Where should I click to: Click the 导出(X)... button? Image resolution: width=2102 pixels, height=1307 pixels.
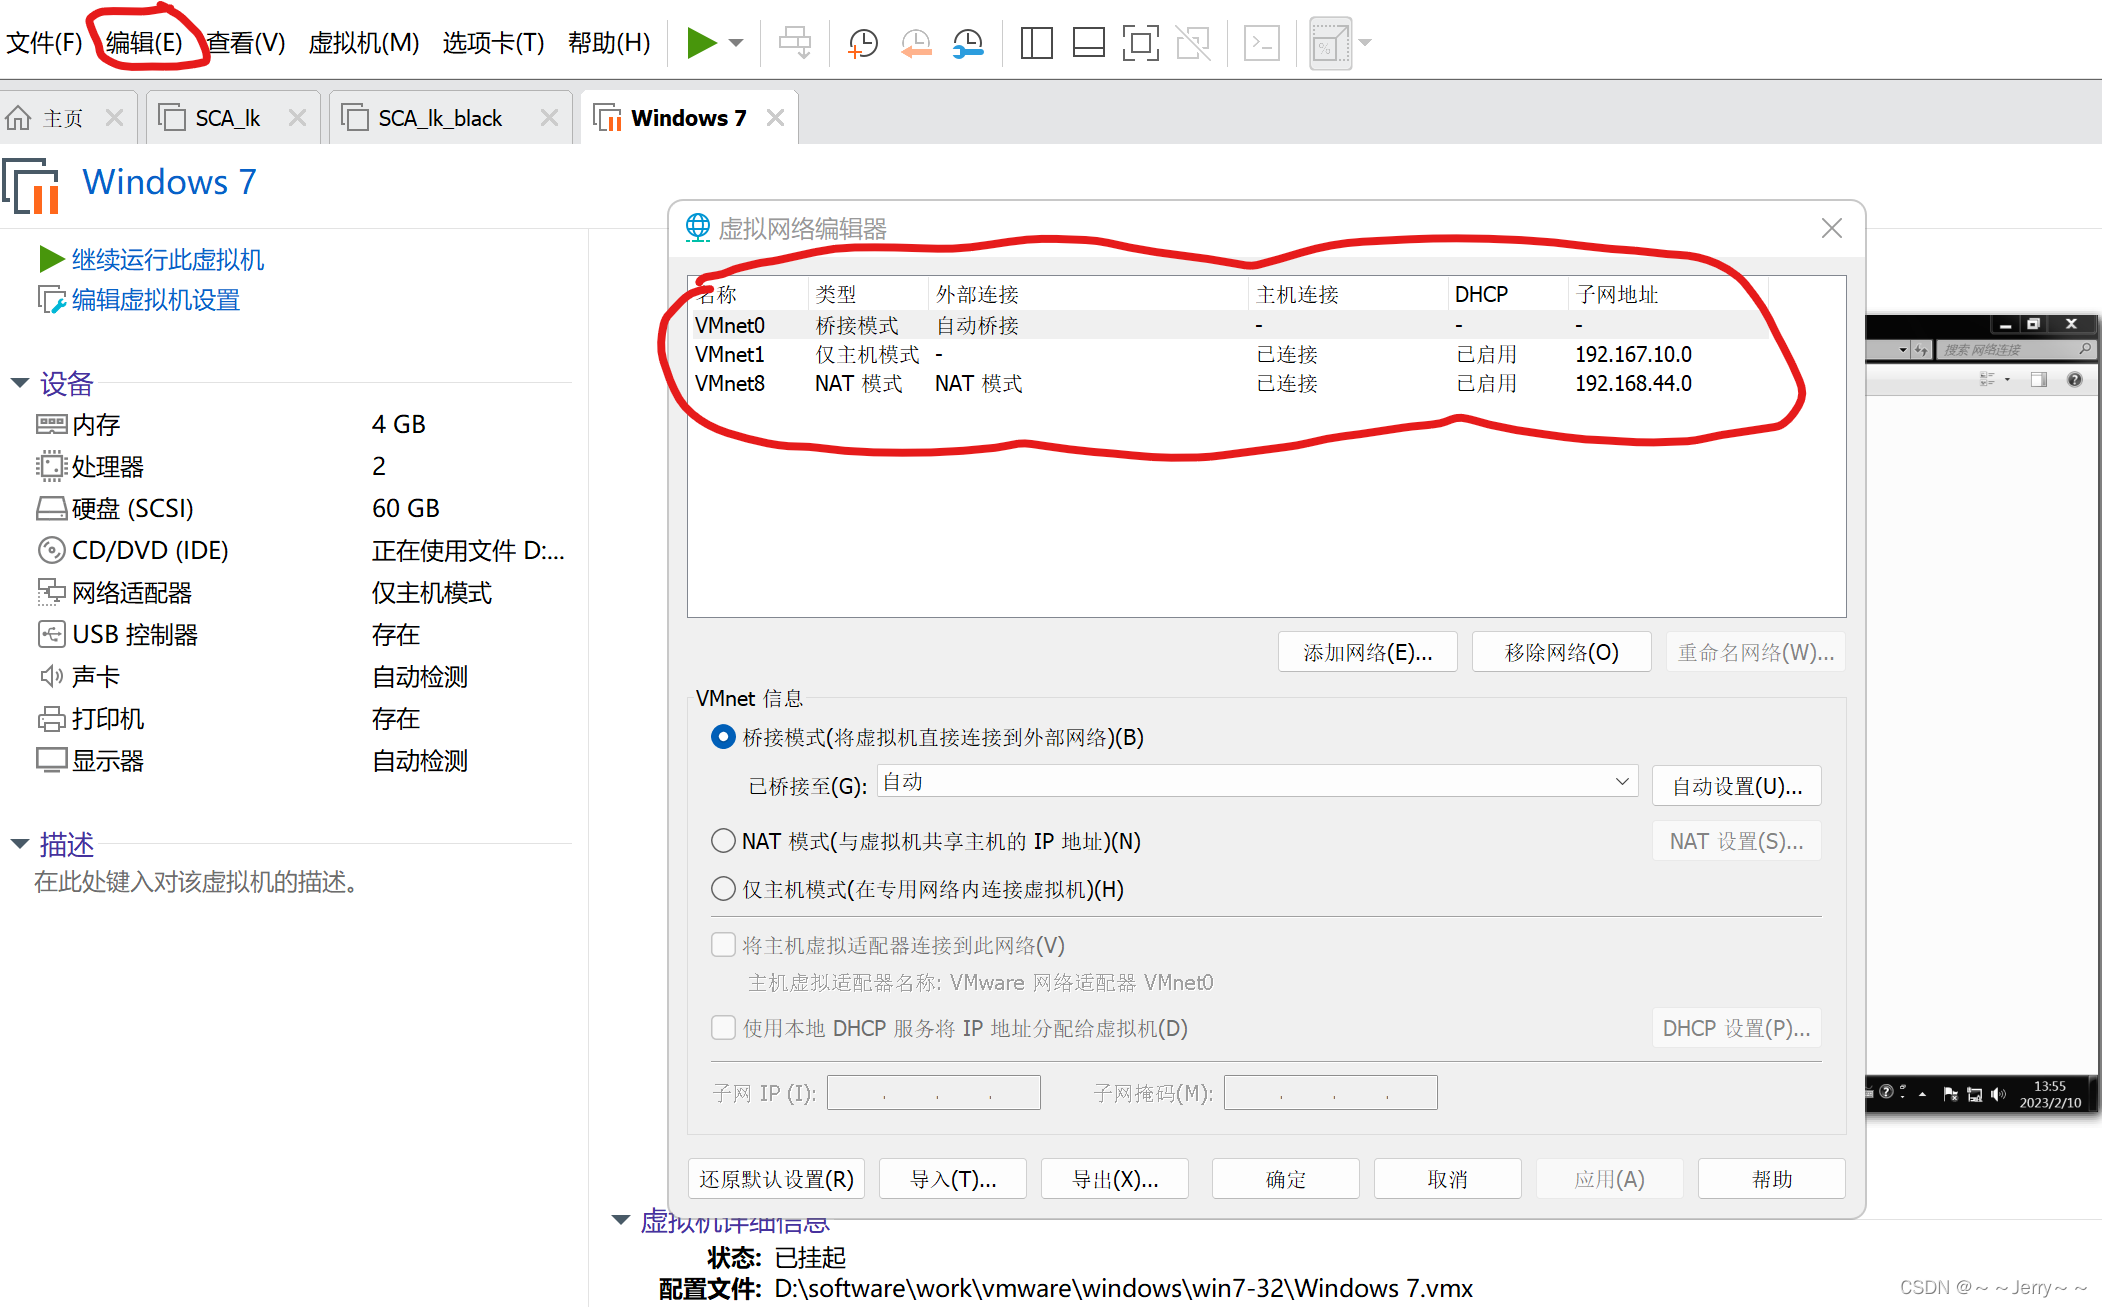(x=1115, y=1179)
